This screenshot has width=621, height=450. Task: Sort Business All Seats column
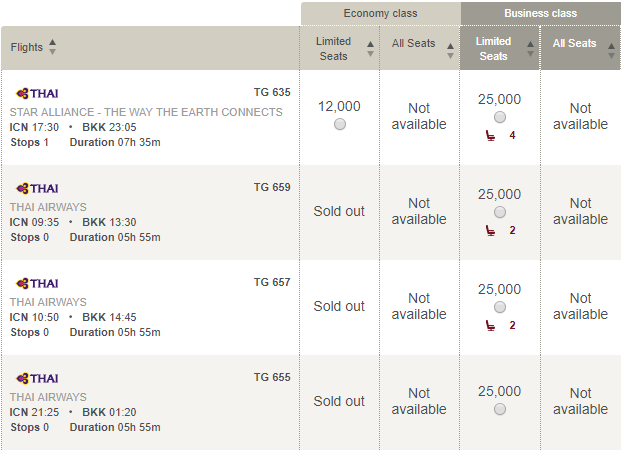[611, 51]
